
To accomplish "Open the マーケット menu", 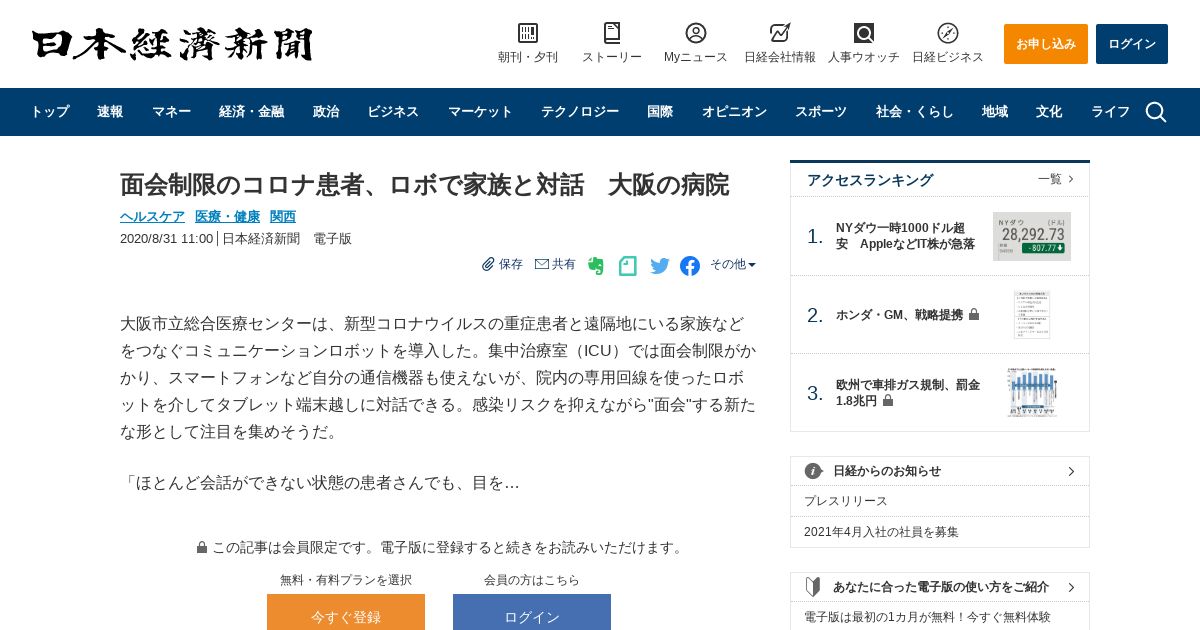I will (480, 112).
